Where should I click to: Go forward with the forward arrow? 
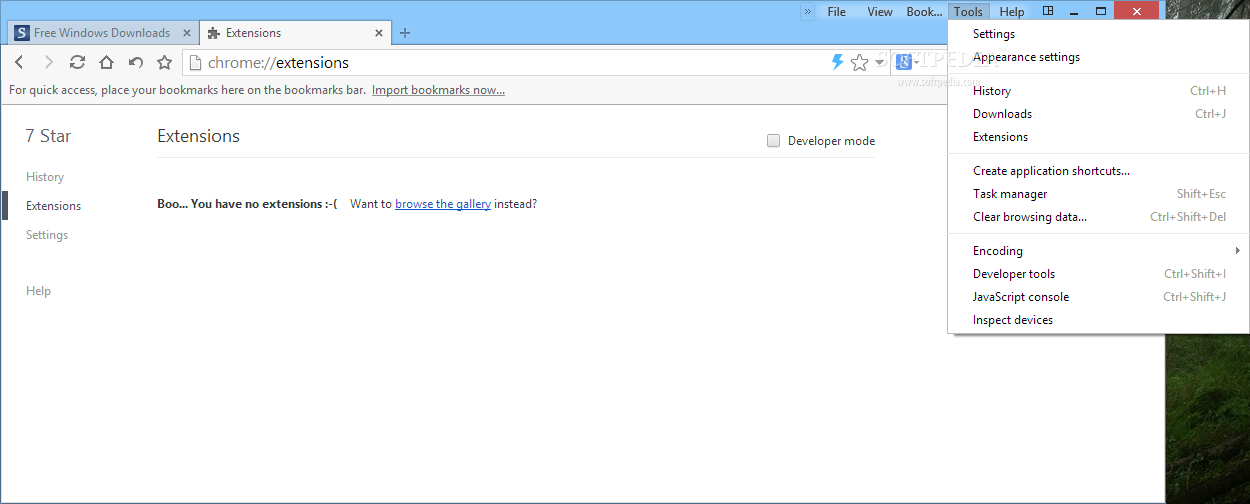(48, 62)
